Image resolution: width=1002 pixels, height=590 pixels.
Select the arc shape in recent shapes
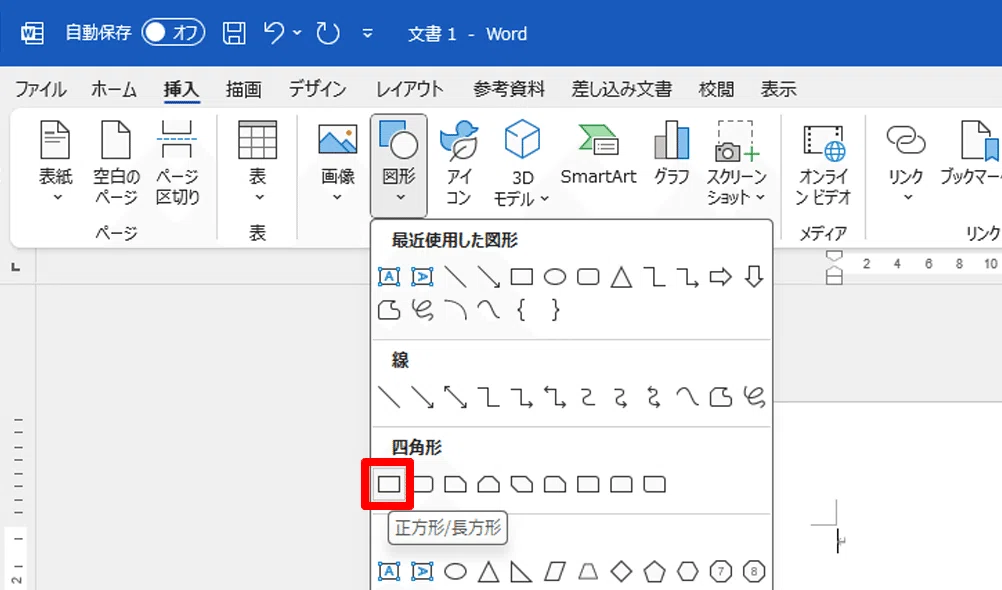click(x=455, y=310)
